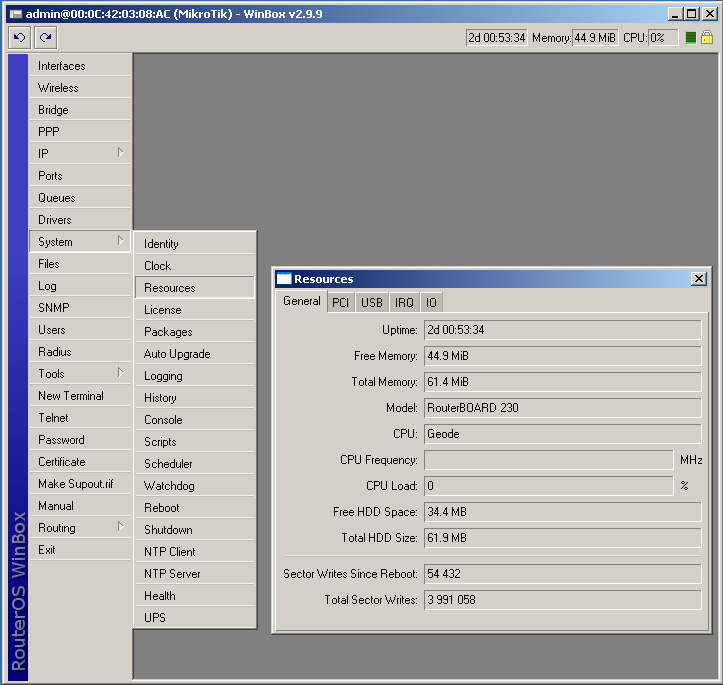The width and height of the screenshot is (723, 685).
Task: Expand the IP submenu arrow
Action: 120,153
